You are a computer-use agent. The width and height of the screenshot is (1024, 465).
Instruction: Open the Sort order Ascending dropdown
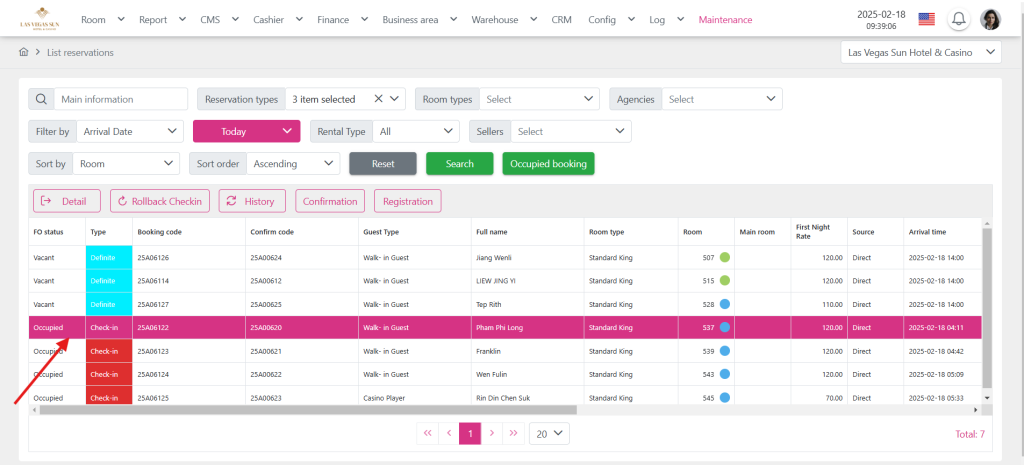[x=294, y=163]
